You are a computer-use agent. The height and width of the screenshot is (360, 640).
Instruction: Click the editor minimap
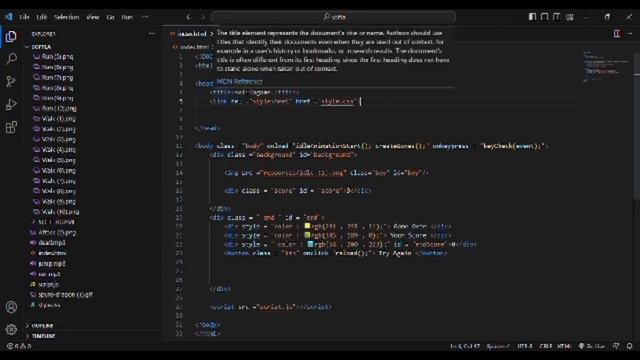click(607, 67)
